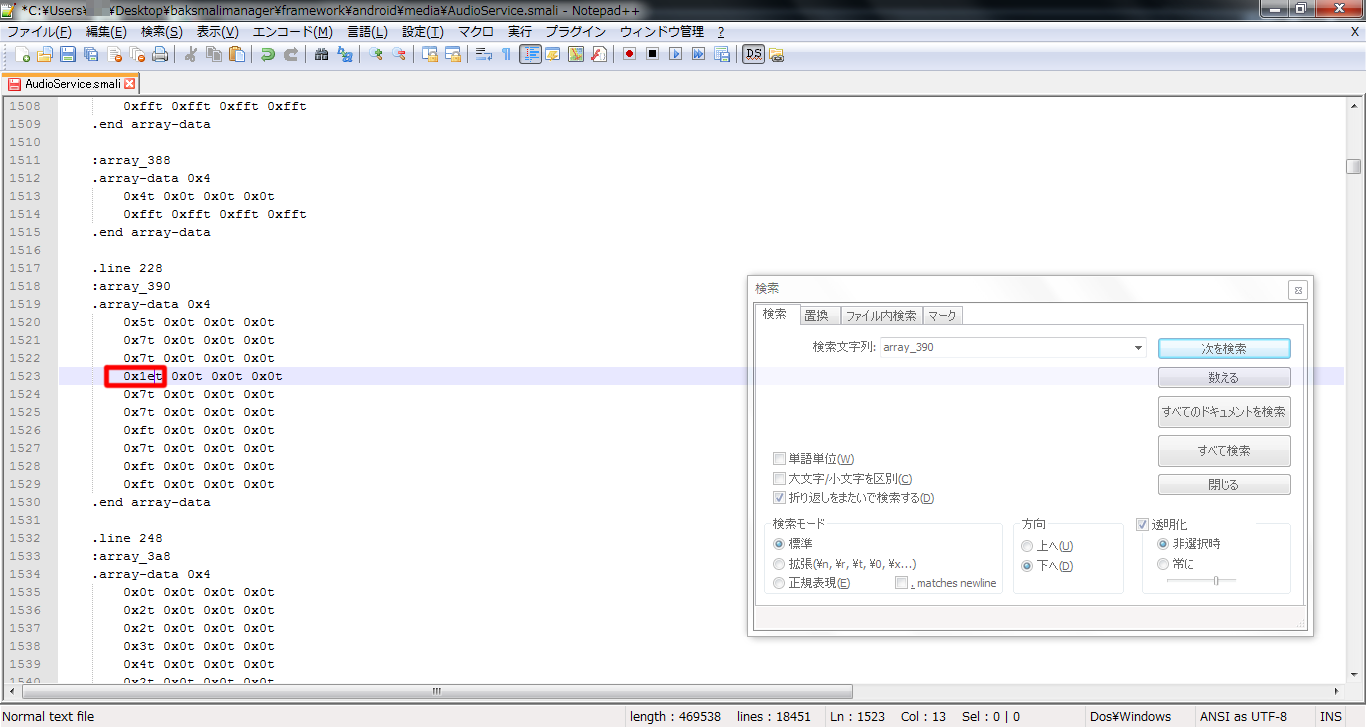Click the 次を検索 button
Screen dimensions: 1366x728
click(x=1224, y=349)
